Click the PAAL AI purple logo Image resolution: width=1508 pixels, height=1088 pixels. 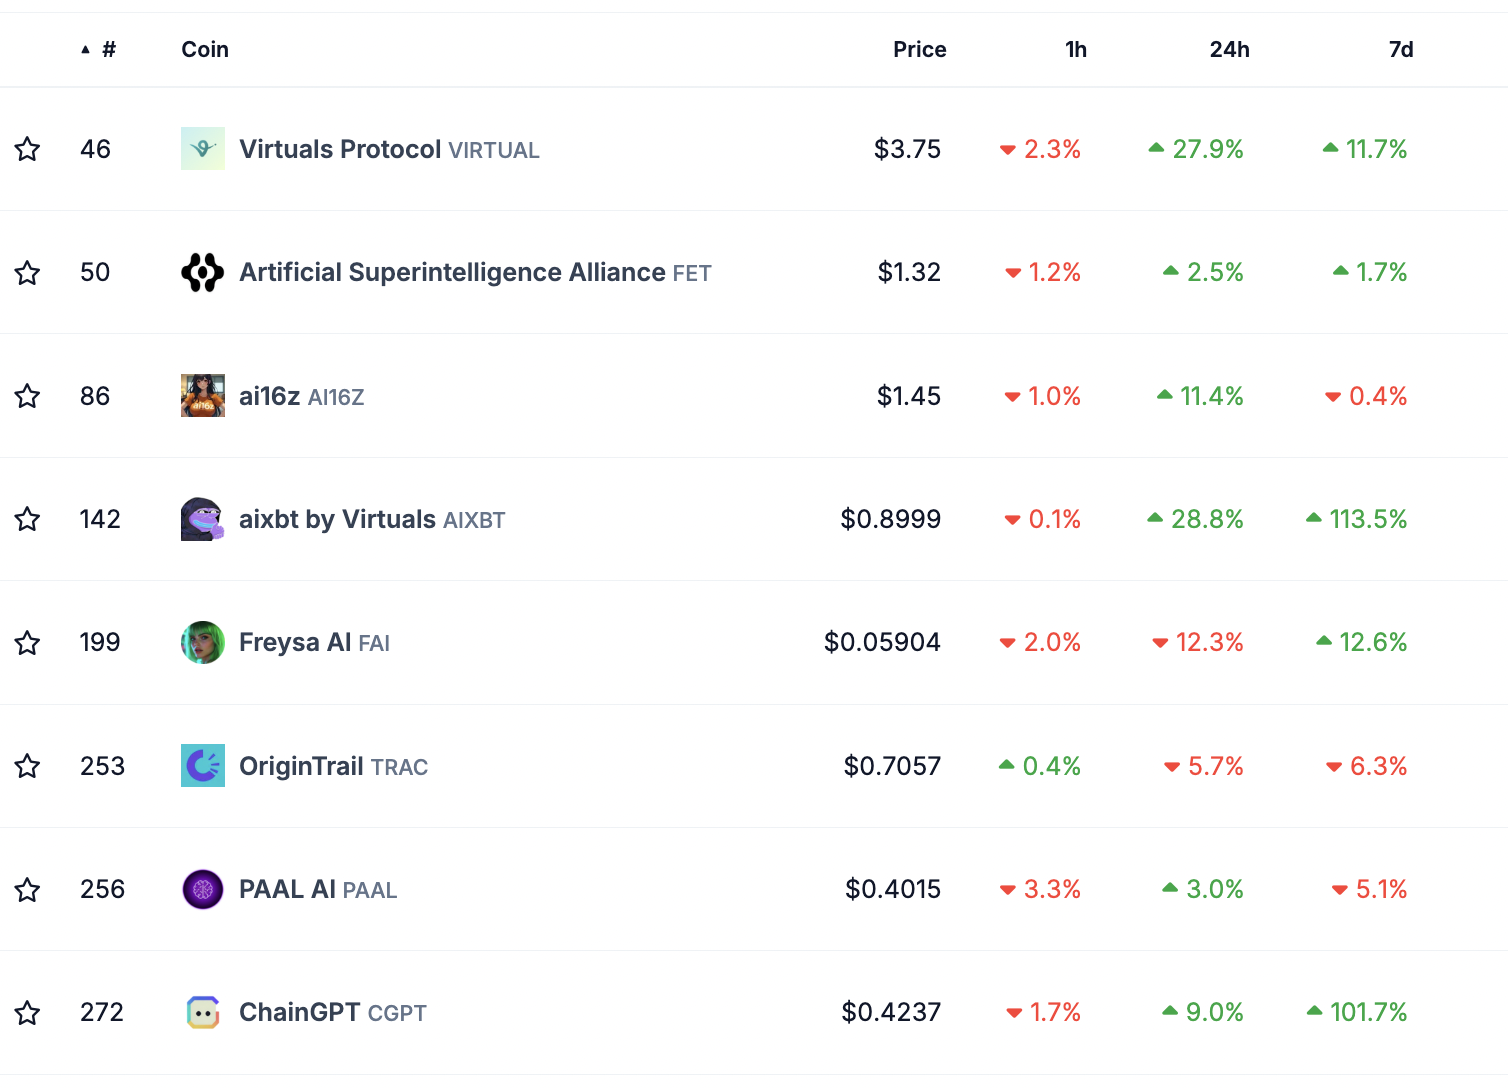tap(203, 889)
